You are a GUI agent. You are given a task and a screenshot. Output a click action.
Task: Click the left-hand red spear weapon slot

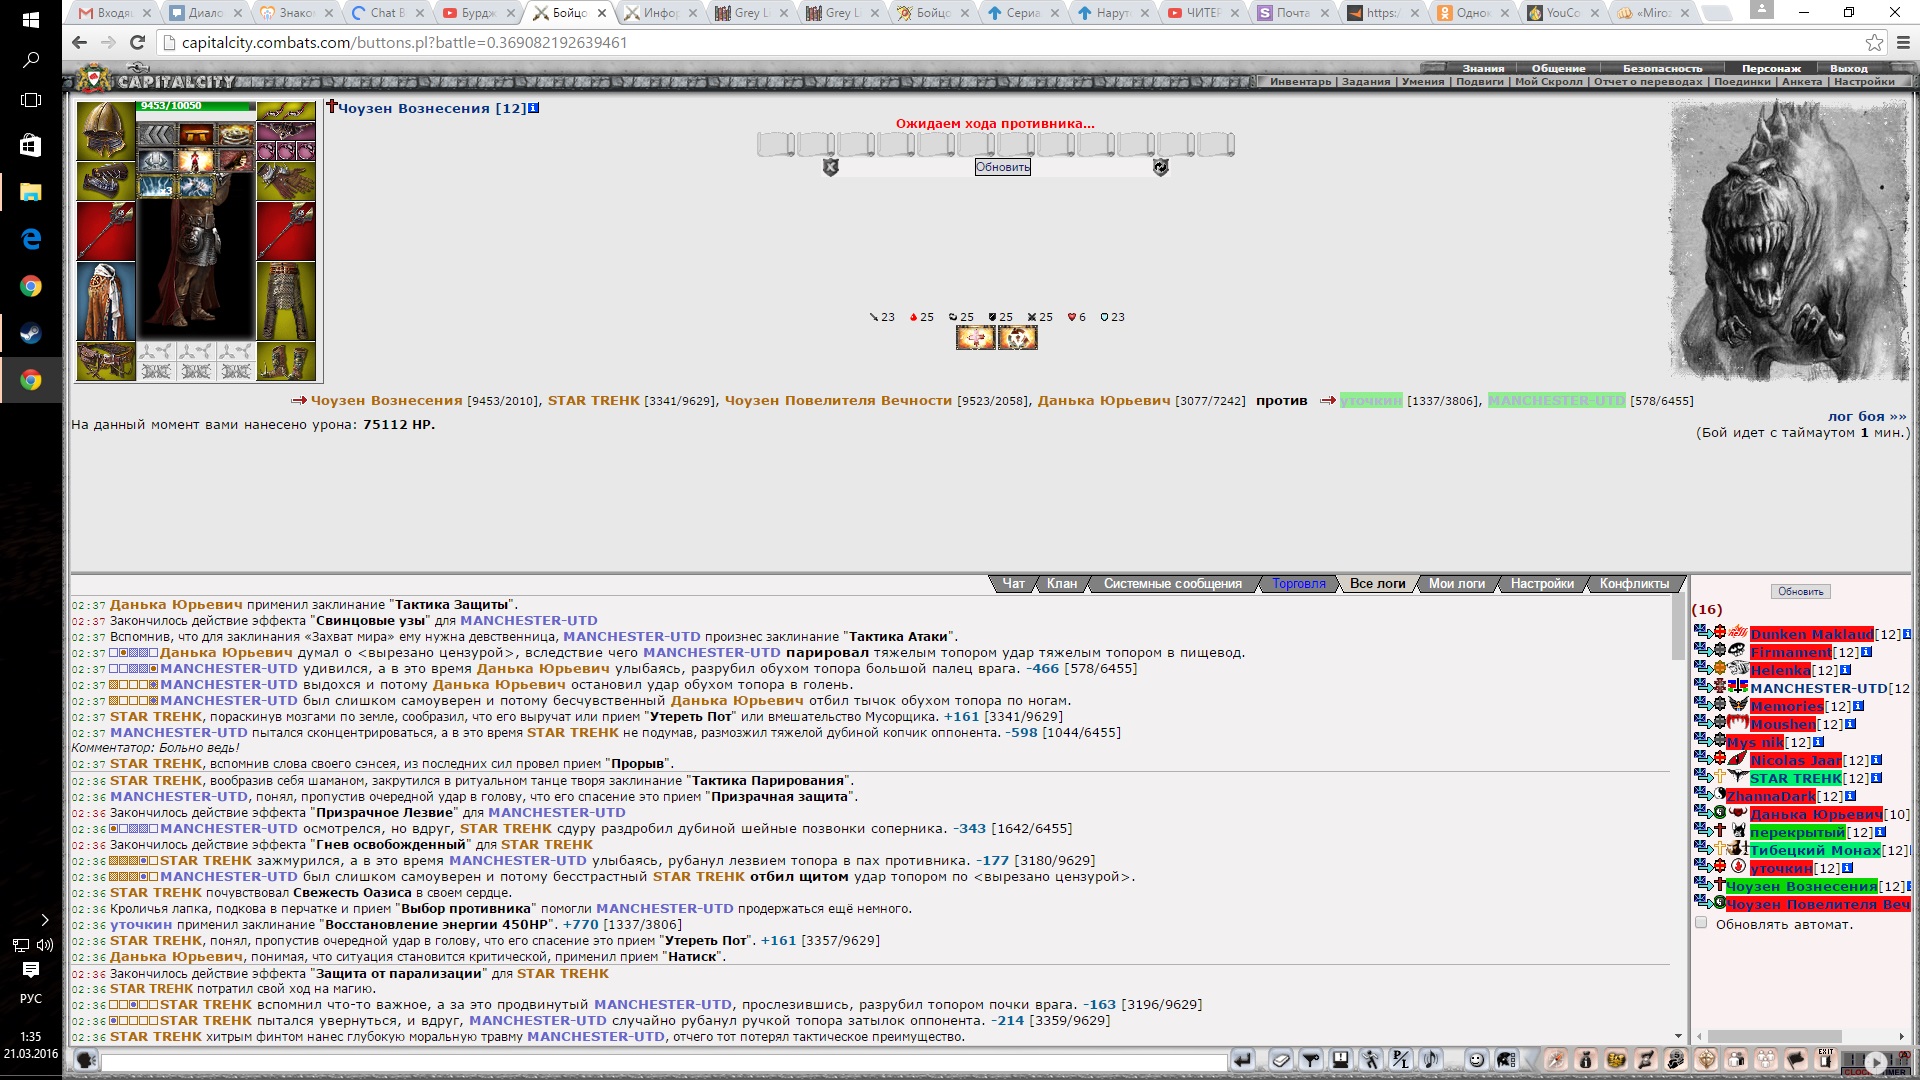tap(105, 231)
